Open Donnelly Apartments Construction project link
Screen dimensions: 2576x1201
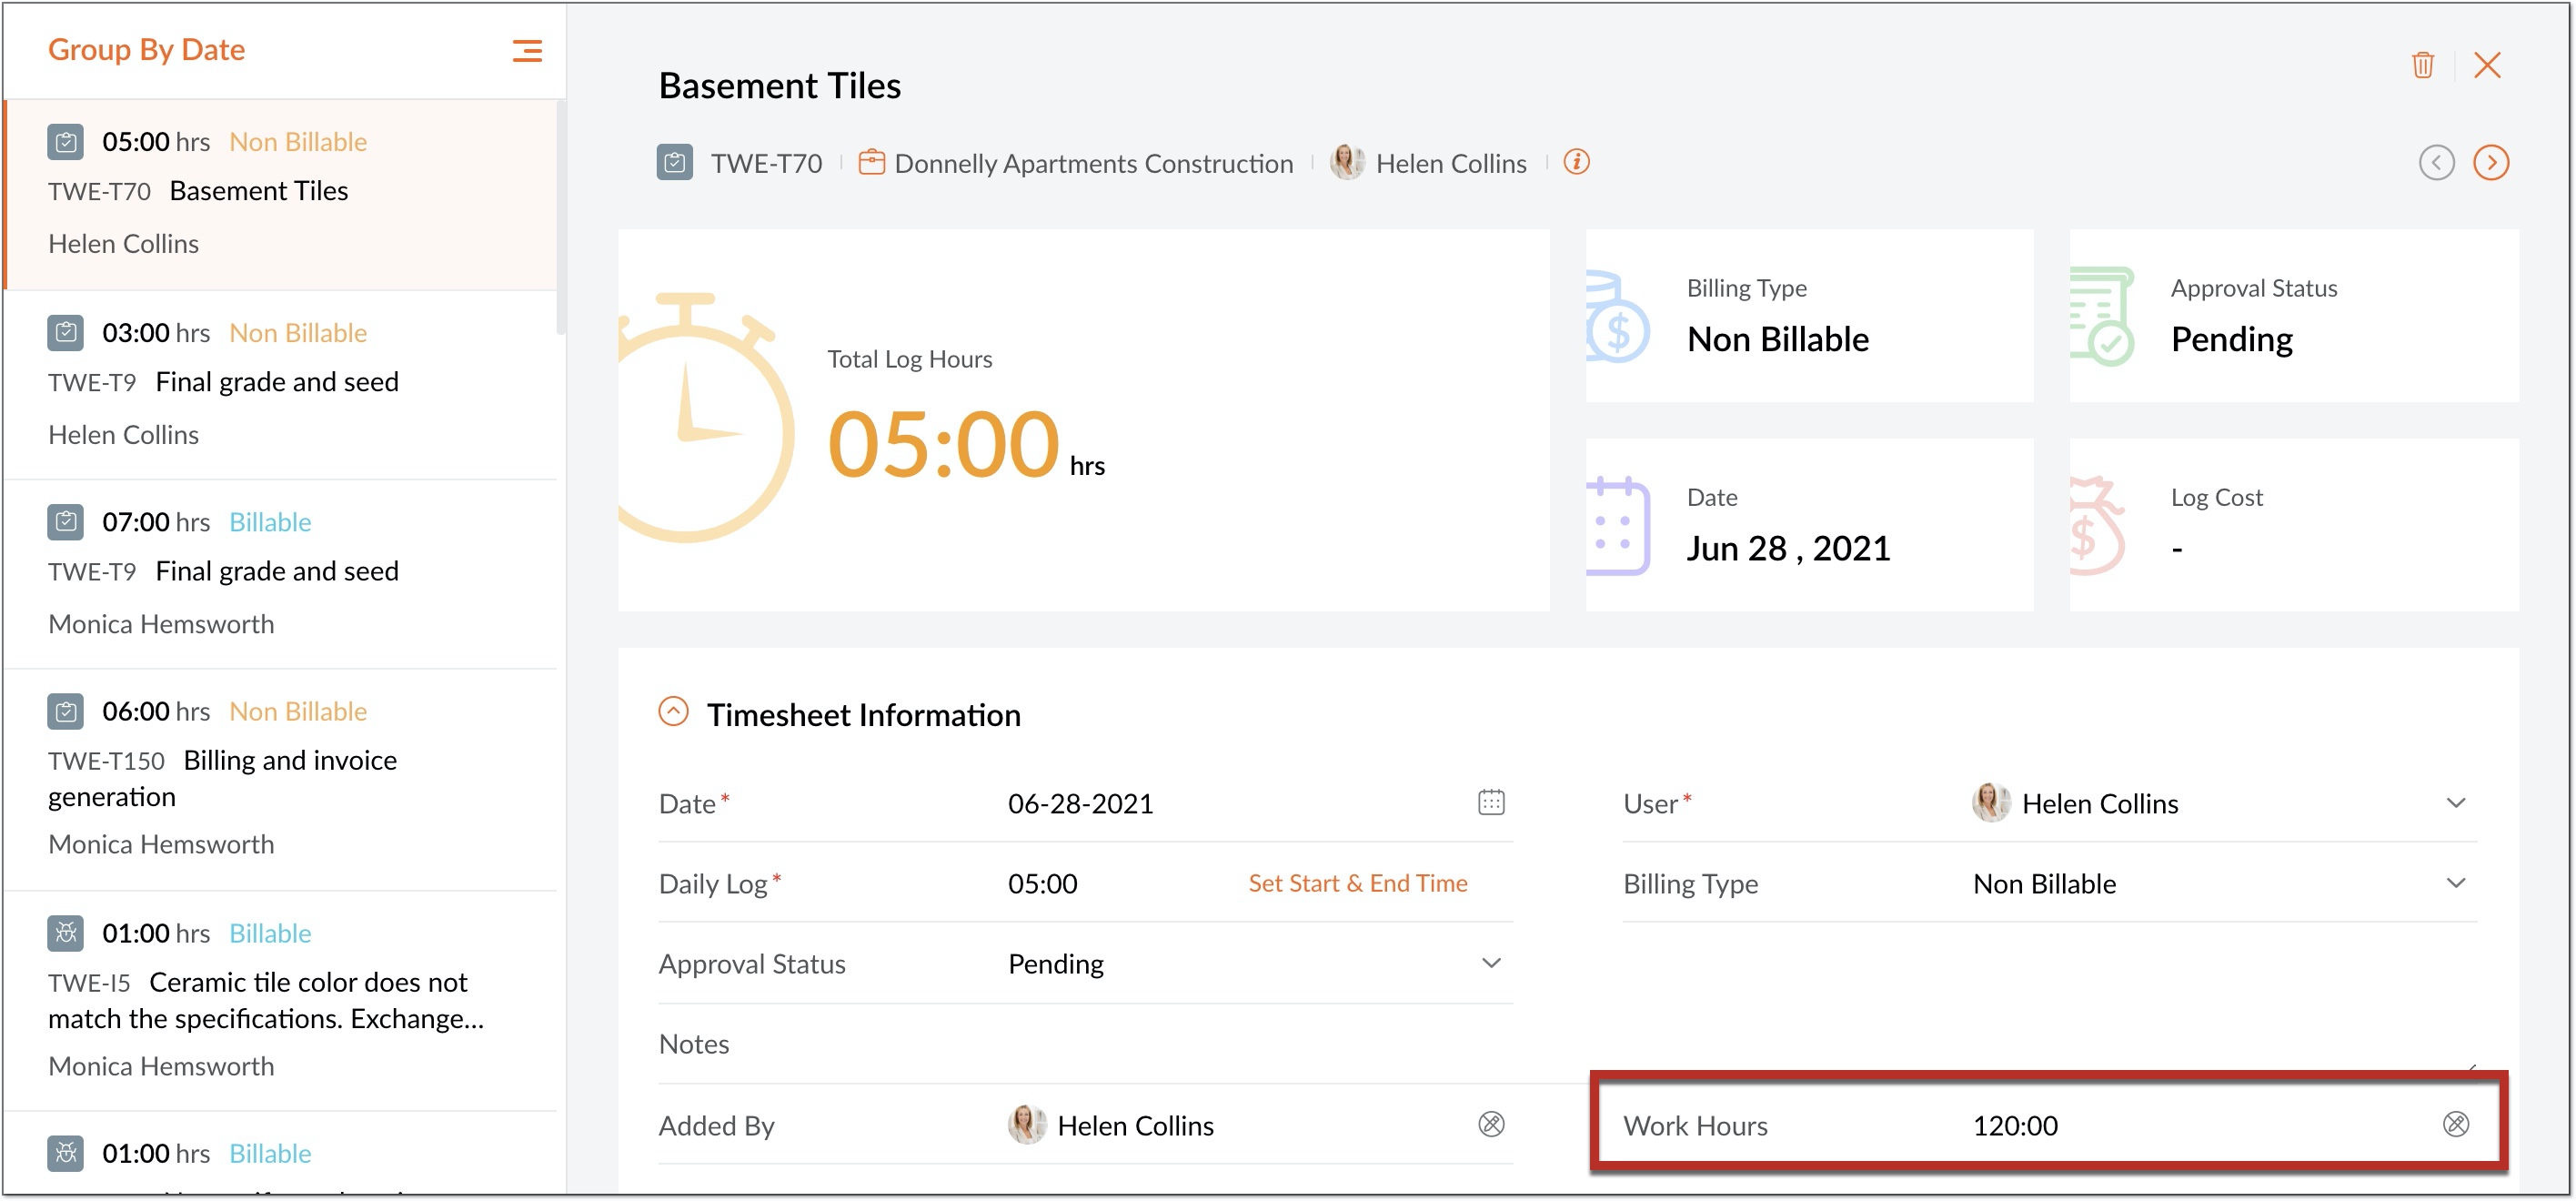[1093, 163]
